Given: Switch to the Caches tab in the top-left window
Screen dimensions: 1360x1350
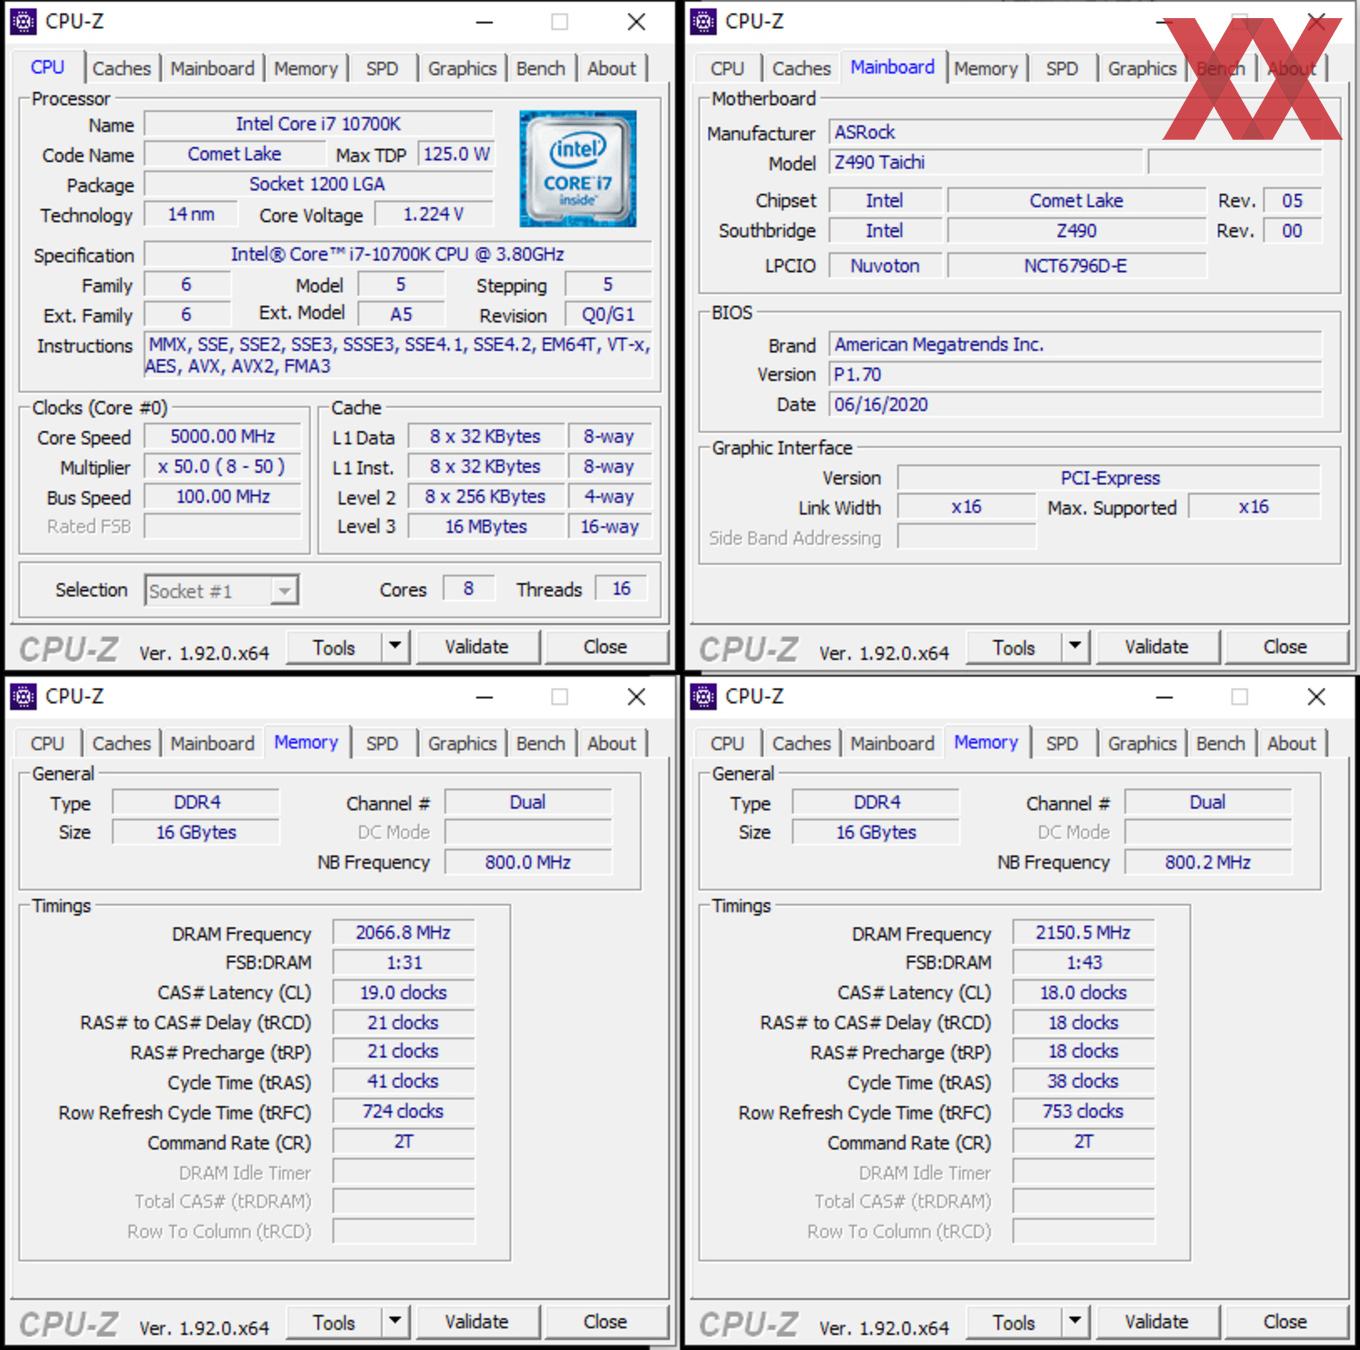Looking at the screenshot, I should pos(121,68).
